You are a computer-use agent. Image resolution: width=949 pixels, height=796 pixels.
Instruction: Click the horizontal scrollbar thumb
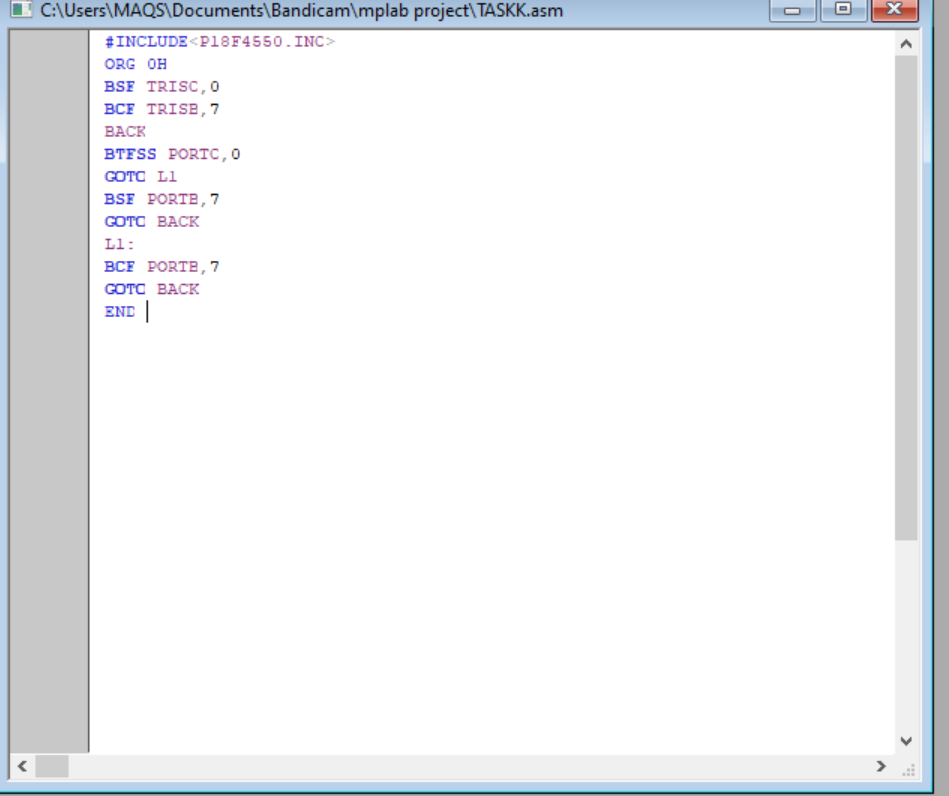point(52,767)
